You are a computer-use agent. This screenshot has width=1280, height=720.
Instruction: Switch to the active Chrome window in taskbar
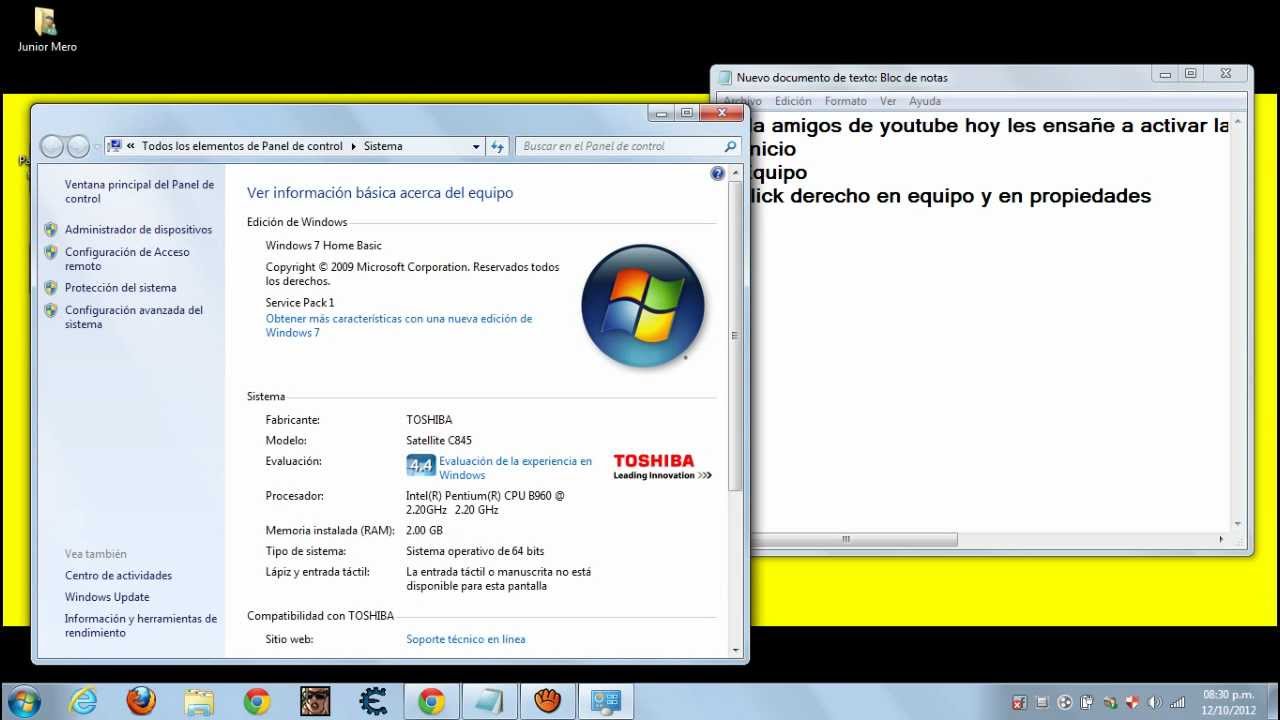pyautogui.click(x=432, y=702)
